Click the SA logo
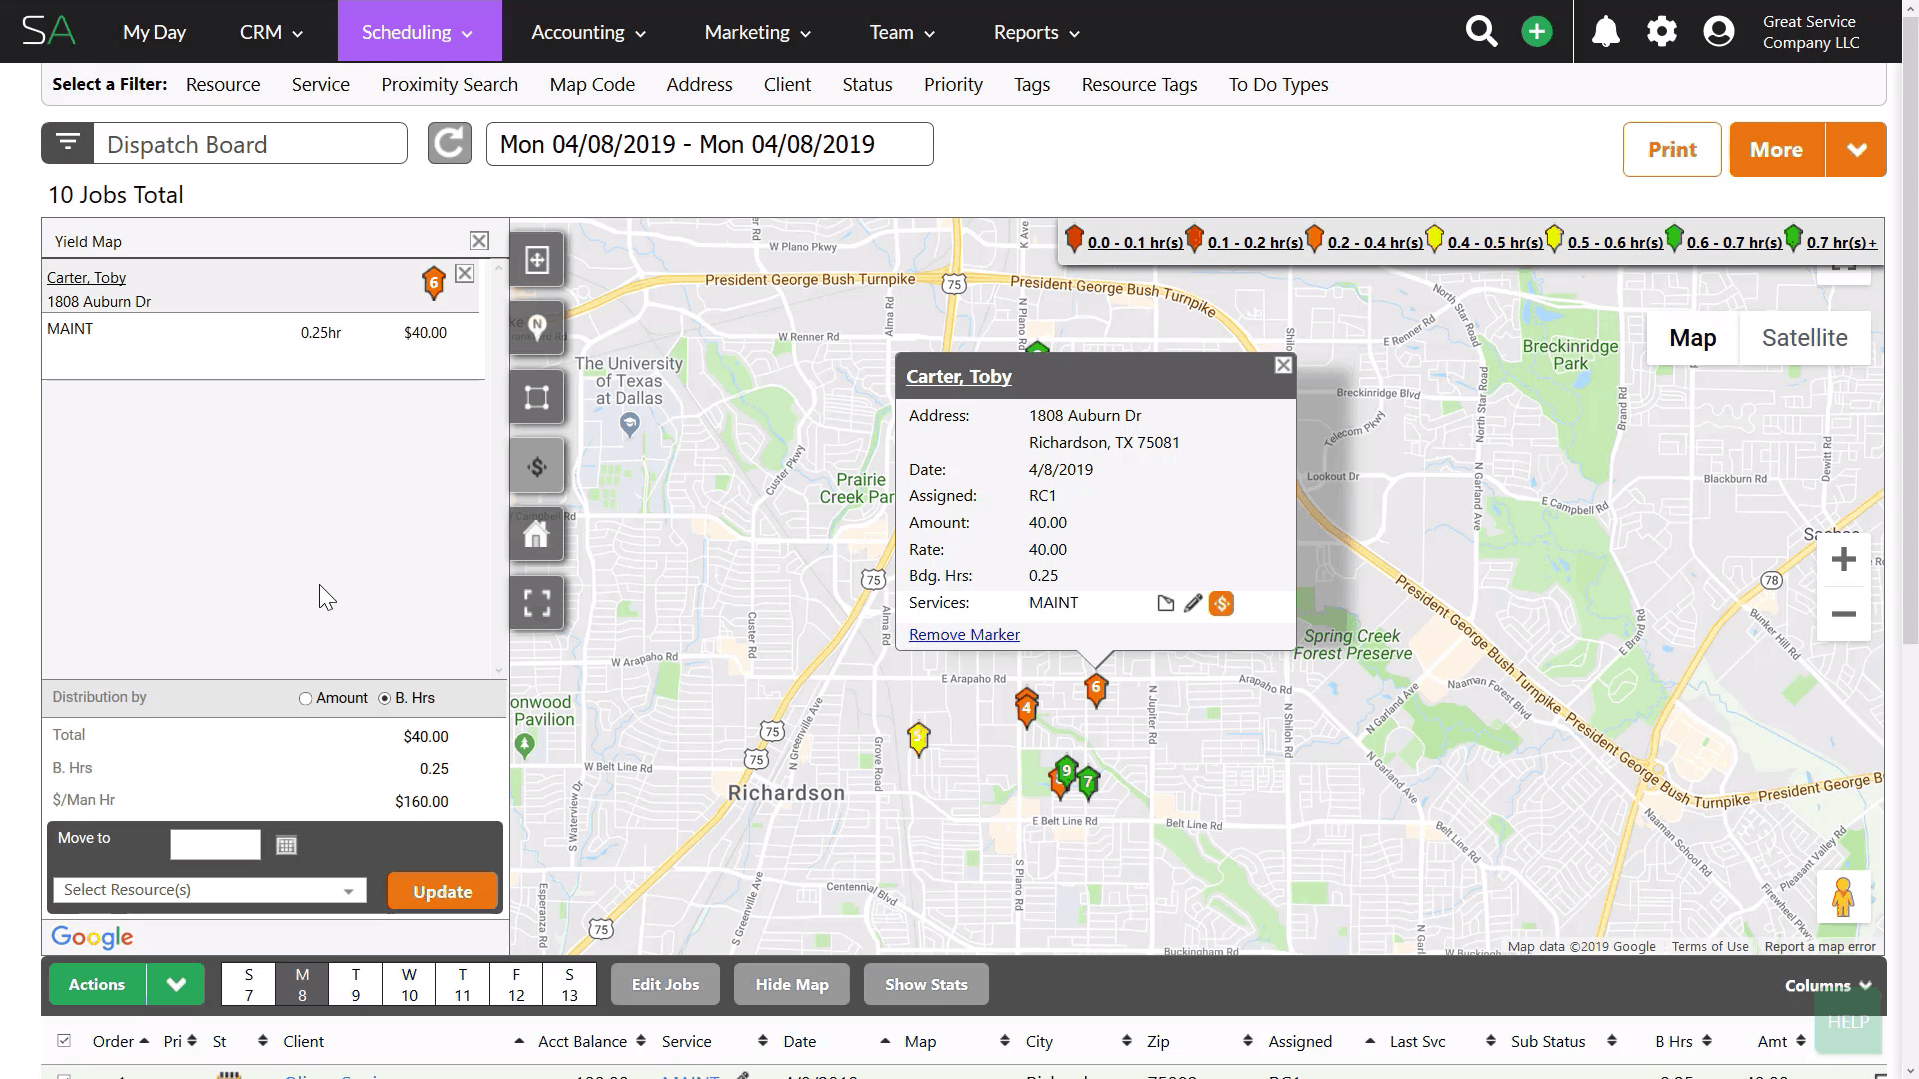This screenshot has height=1079, width=1919. 49,31
